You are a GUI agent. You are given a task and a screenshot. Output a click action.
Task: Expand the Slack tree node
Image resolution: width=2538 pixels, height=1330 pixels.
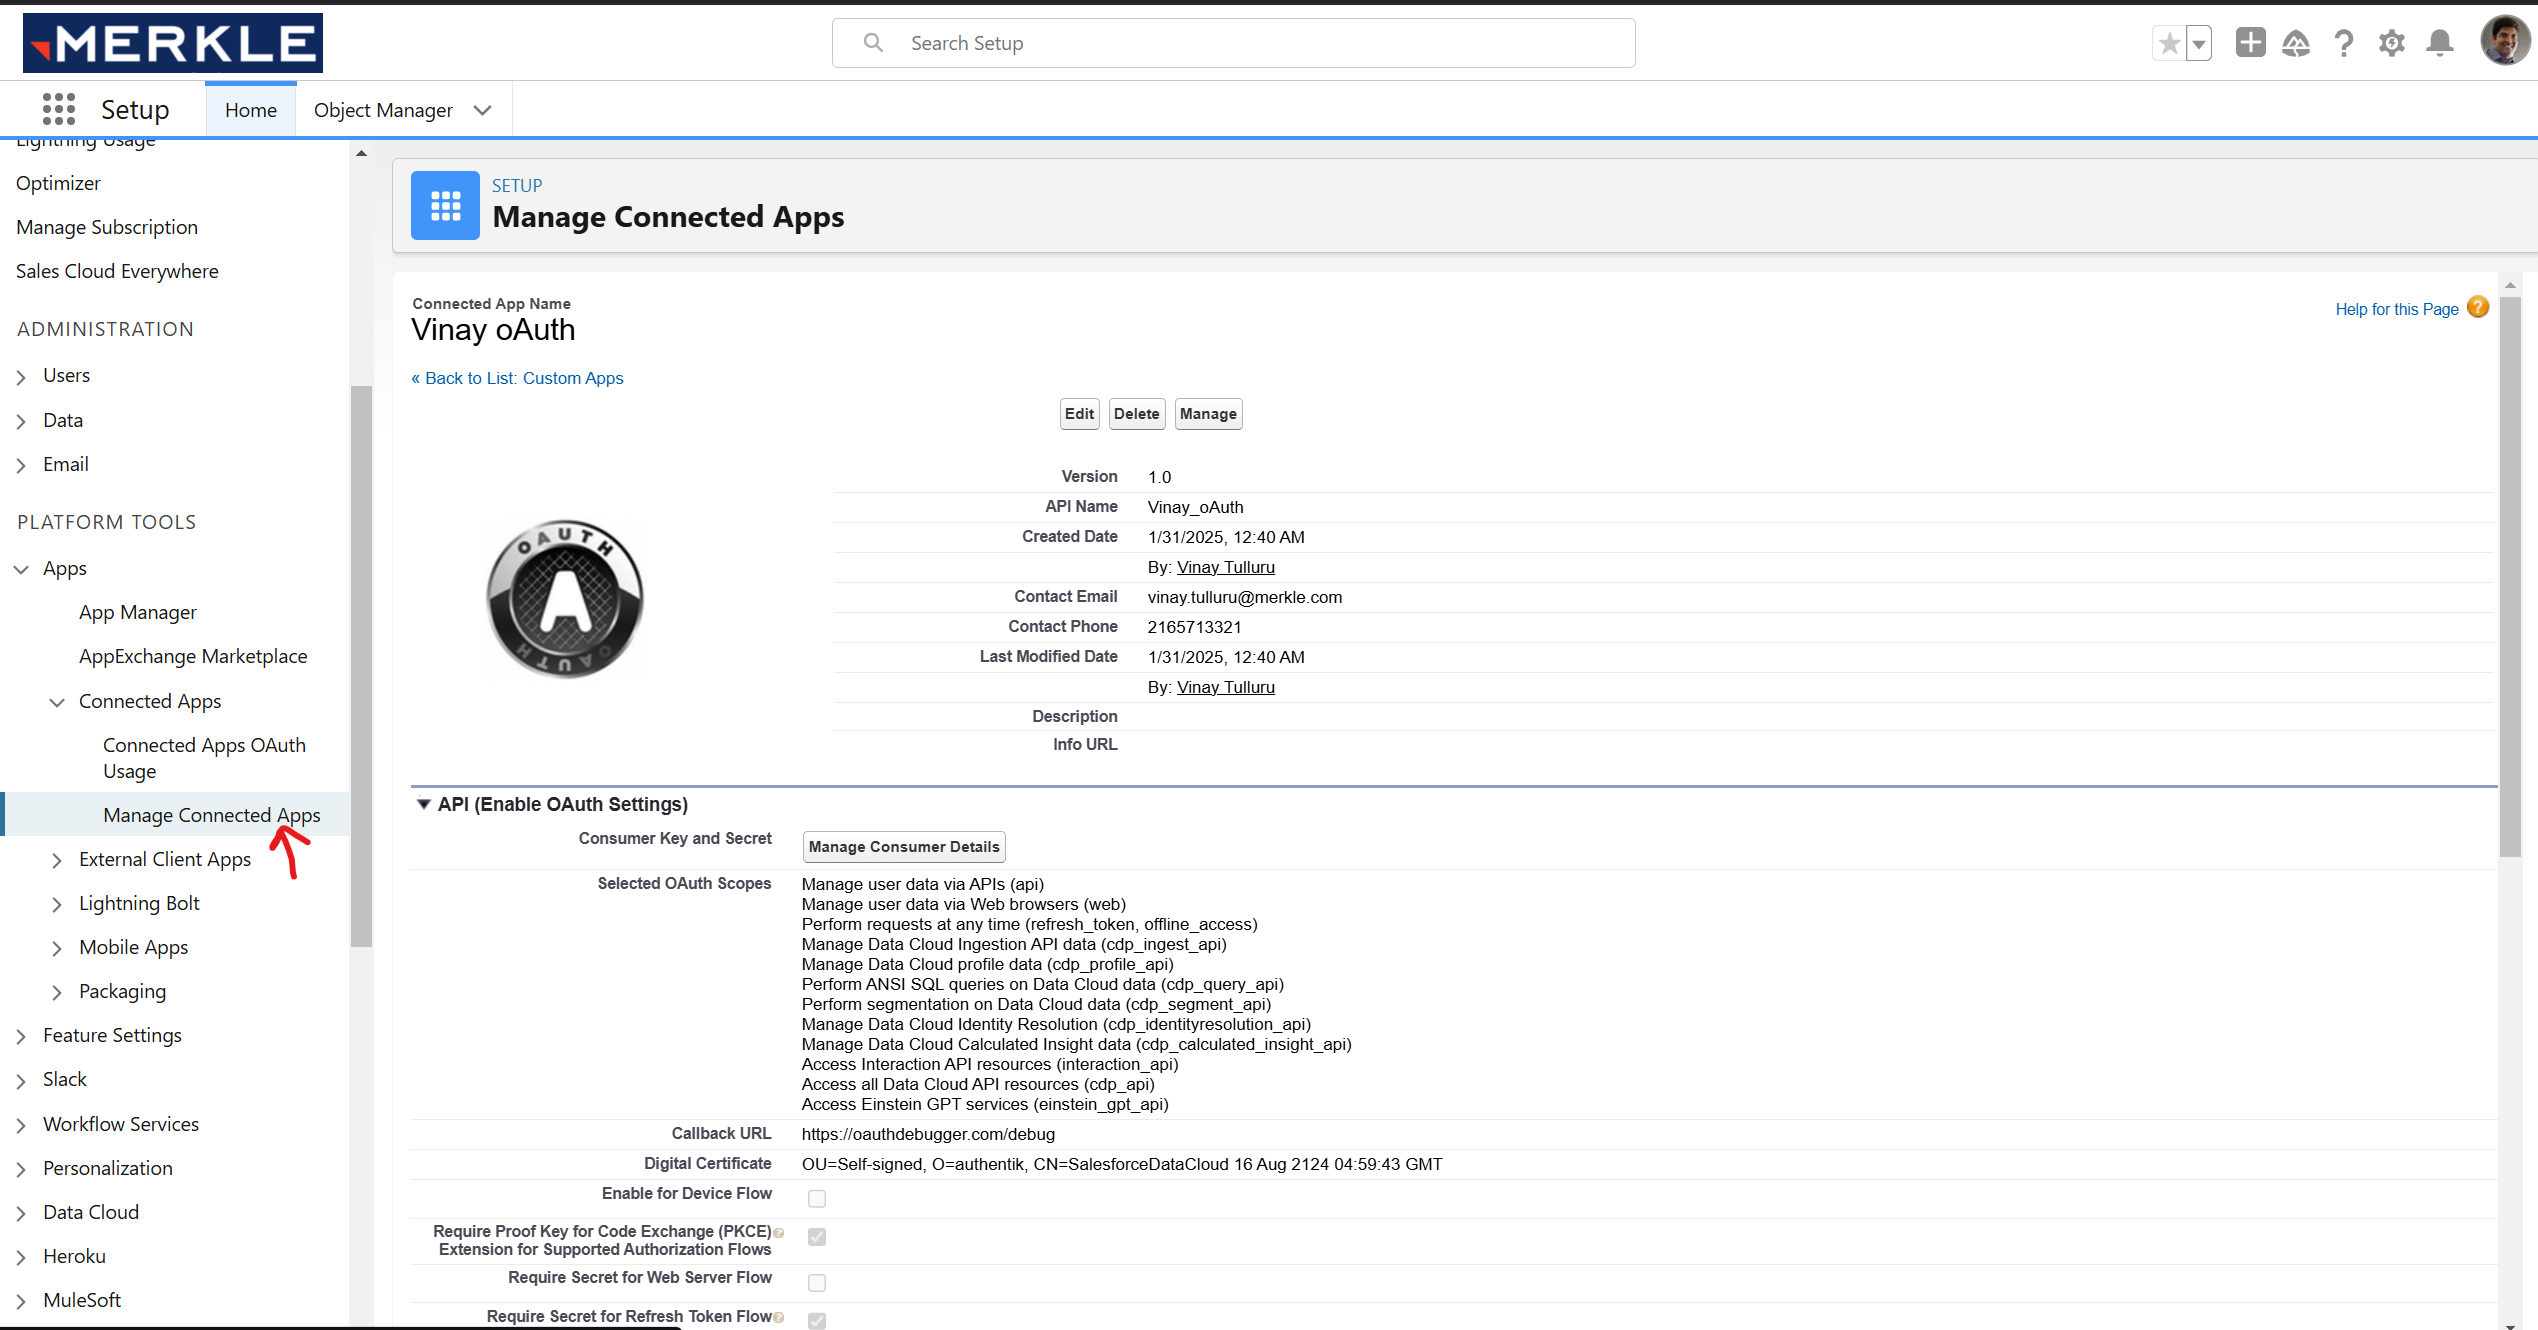21,1081
